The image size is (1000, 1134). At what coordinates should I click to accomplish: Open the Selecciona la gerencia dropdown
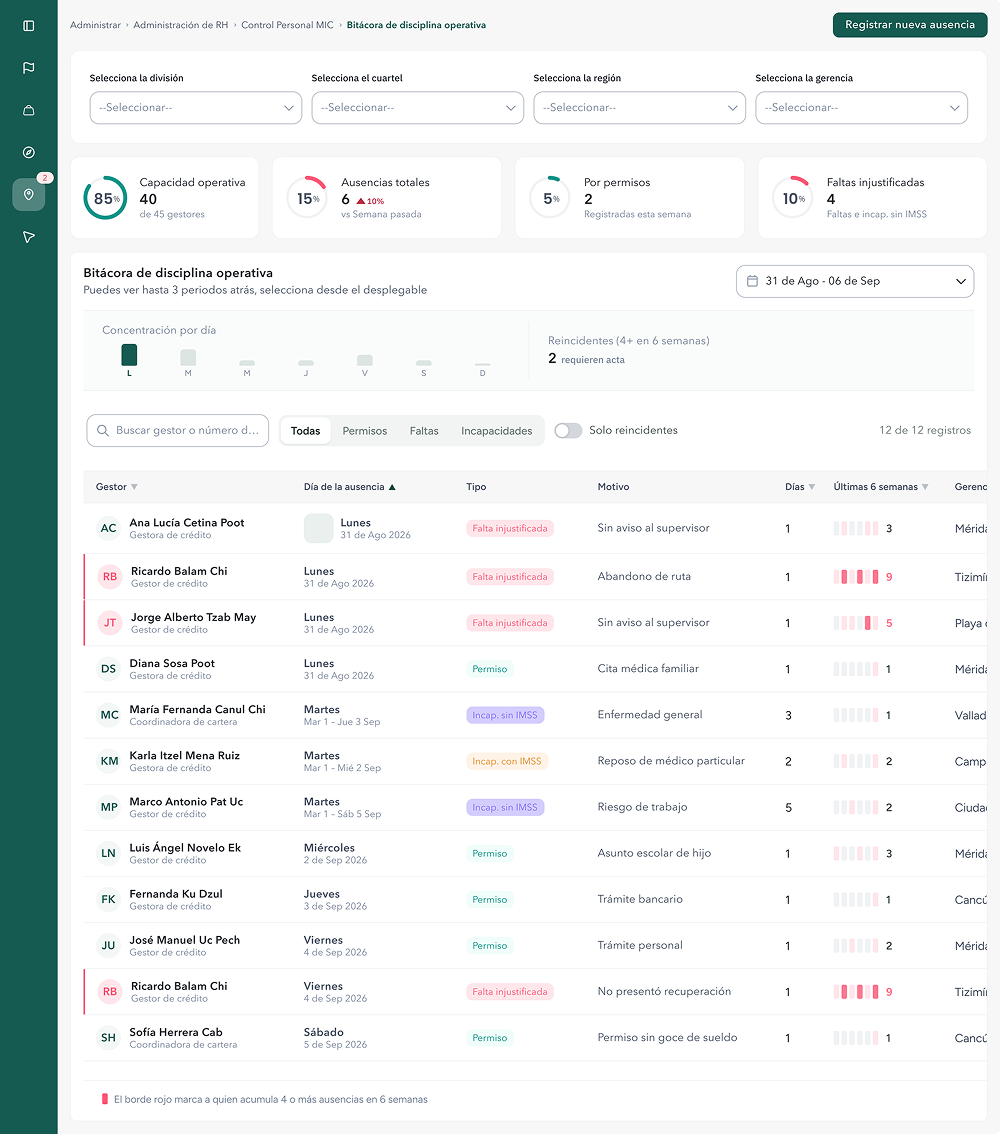862,108
